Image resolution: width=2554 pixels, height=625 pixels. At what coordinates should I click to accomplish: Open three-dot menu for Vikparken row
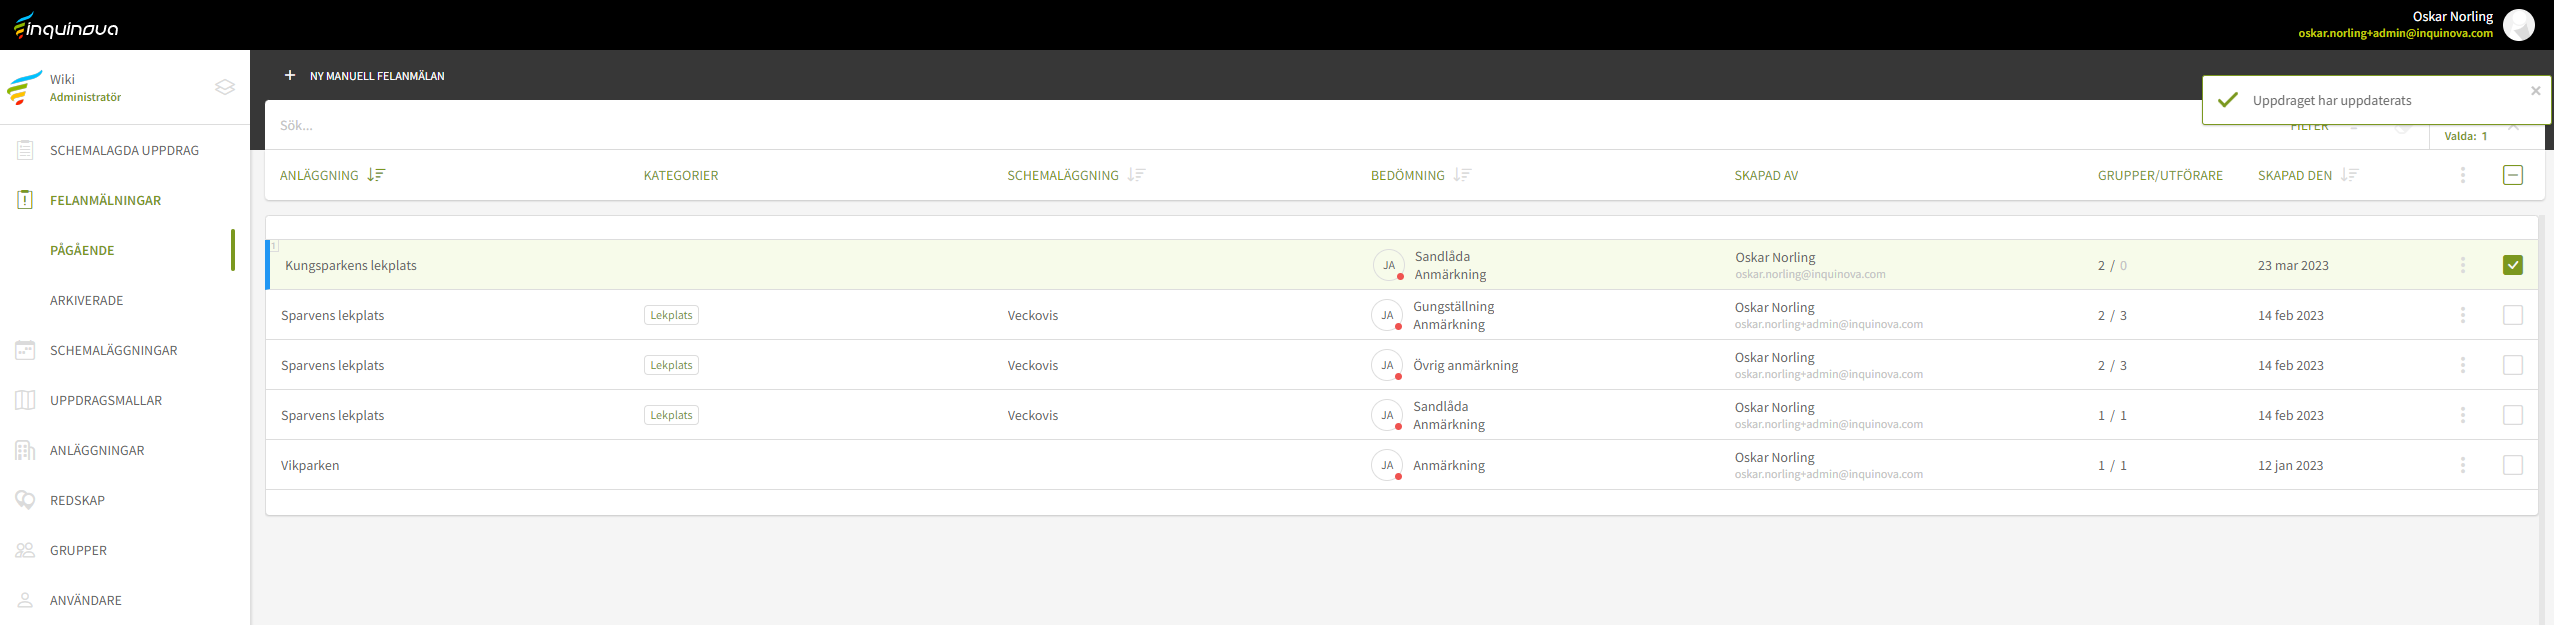2462,465
